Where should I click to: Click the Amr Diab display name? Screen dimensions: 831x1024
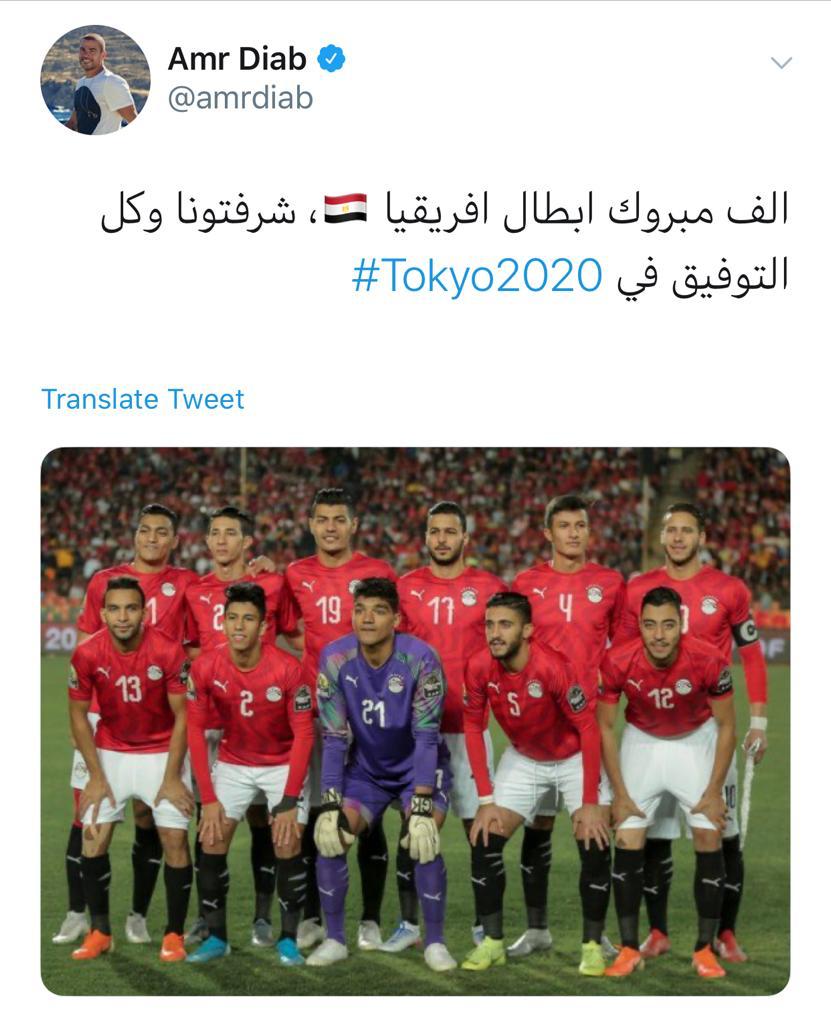point(237,59)
